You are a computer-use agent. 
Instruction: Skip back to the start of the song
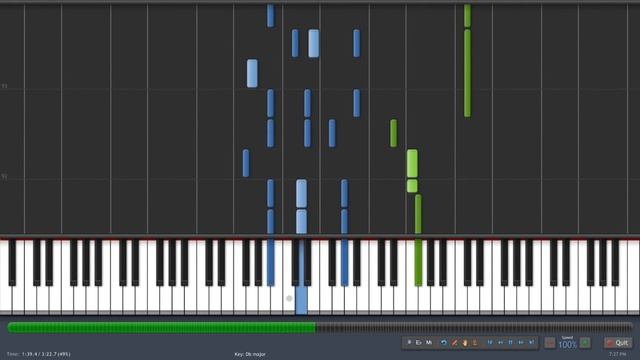(490, 343)
